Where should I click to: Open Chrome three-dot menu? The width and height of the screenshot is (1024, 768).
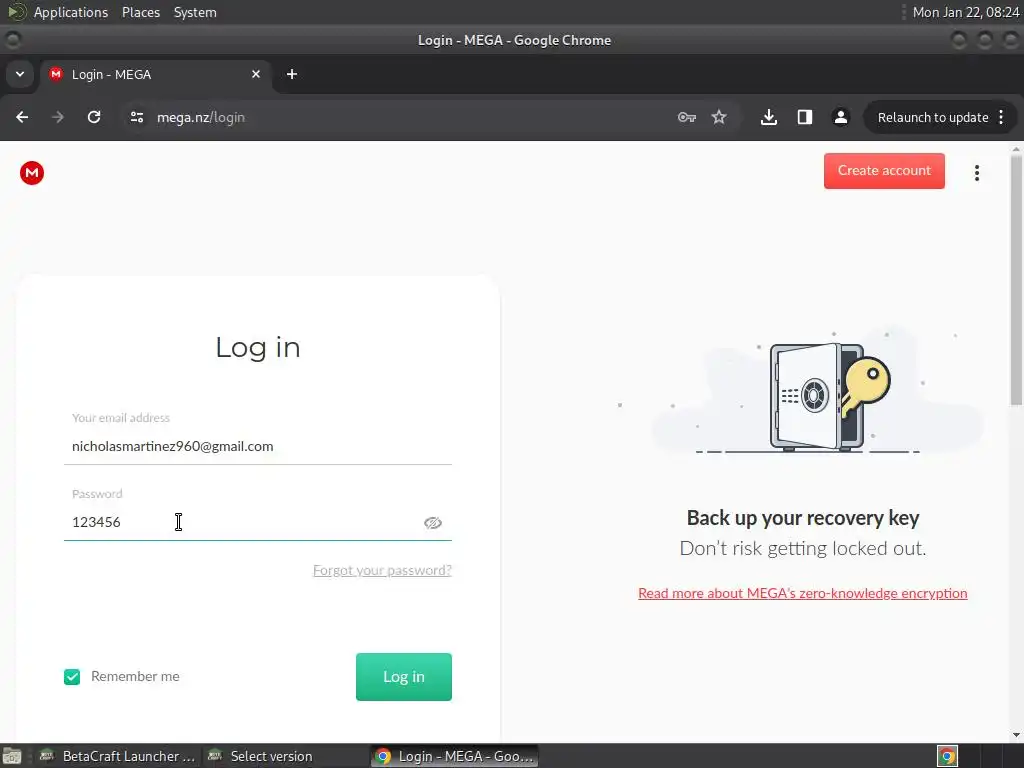[x=1001, y=118]
